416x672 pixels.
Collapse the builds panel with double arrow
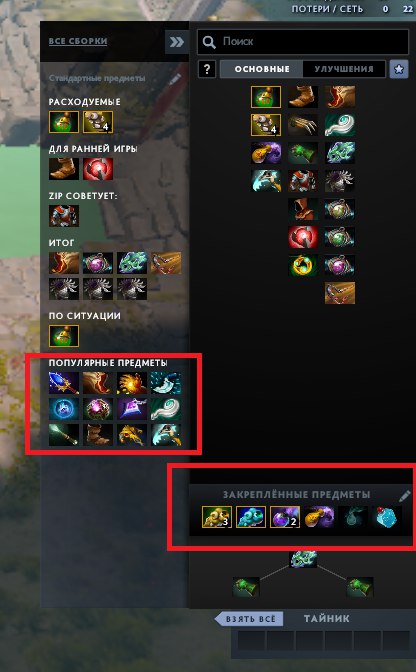177,42
